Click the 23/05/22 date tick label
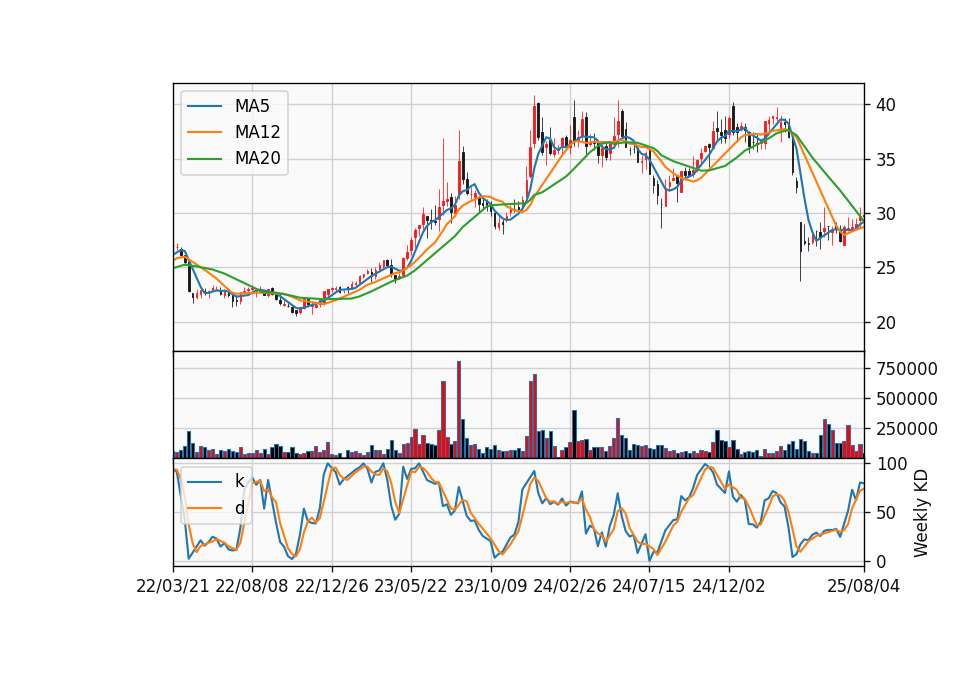 pyautogui.click(x=411, y=587)
